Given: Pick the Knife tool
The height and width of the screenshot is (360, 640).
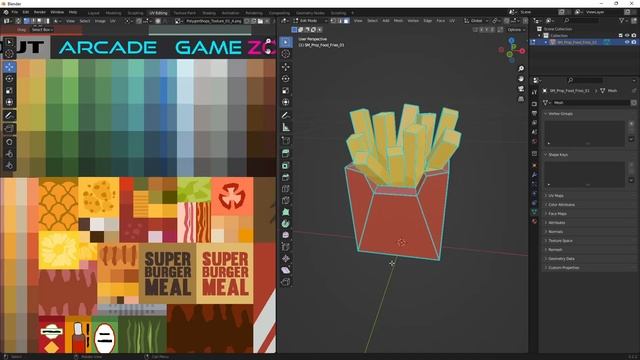Looking at the screenshot, I should click(x=286, y=200).
